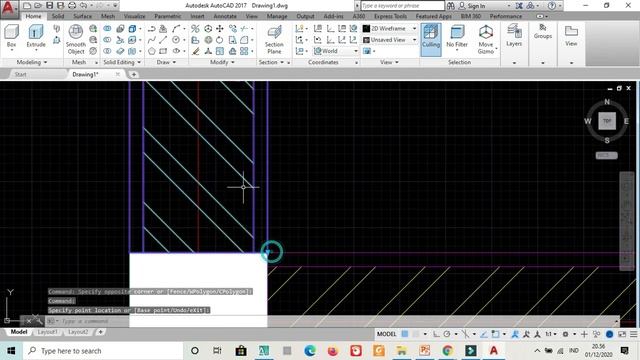Click the Solid Union tool
The width and height of the screenshot is (640, 360).
[x=107, y=29]
